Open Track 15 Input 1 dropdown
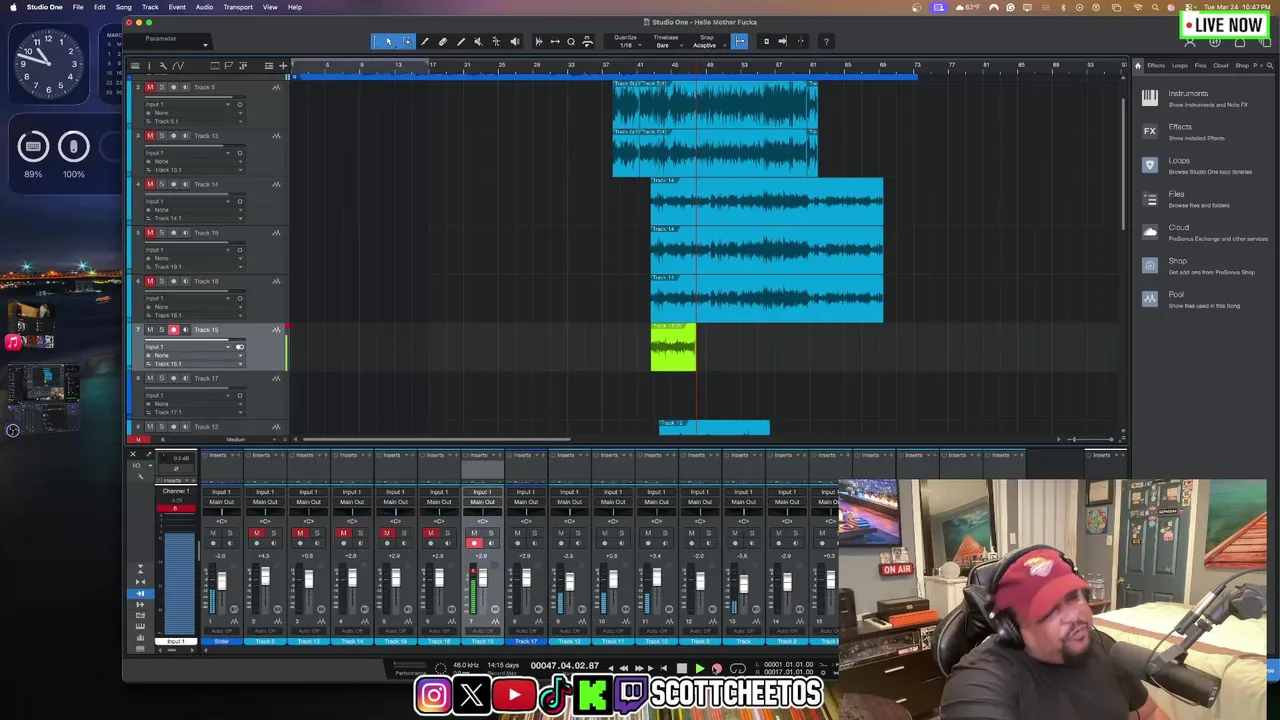This screenshot has width=1280, height=720. point(192,347)
